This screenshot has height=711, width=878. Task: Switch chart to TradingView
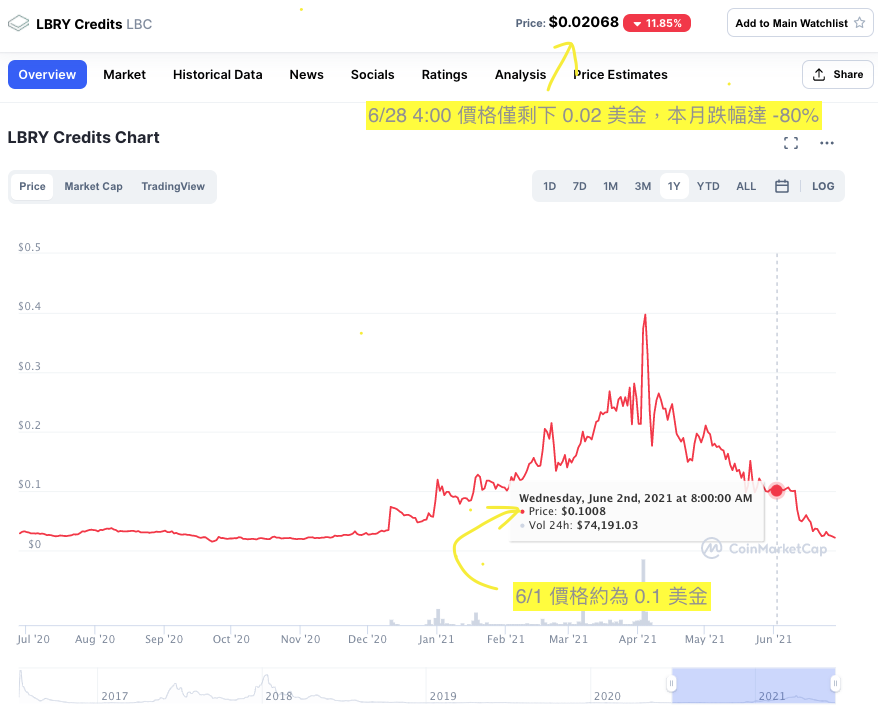pos(173,186)
